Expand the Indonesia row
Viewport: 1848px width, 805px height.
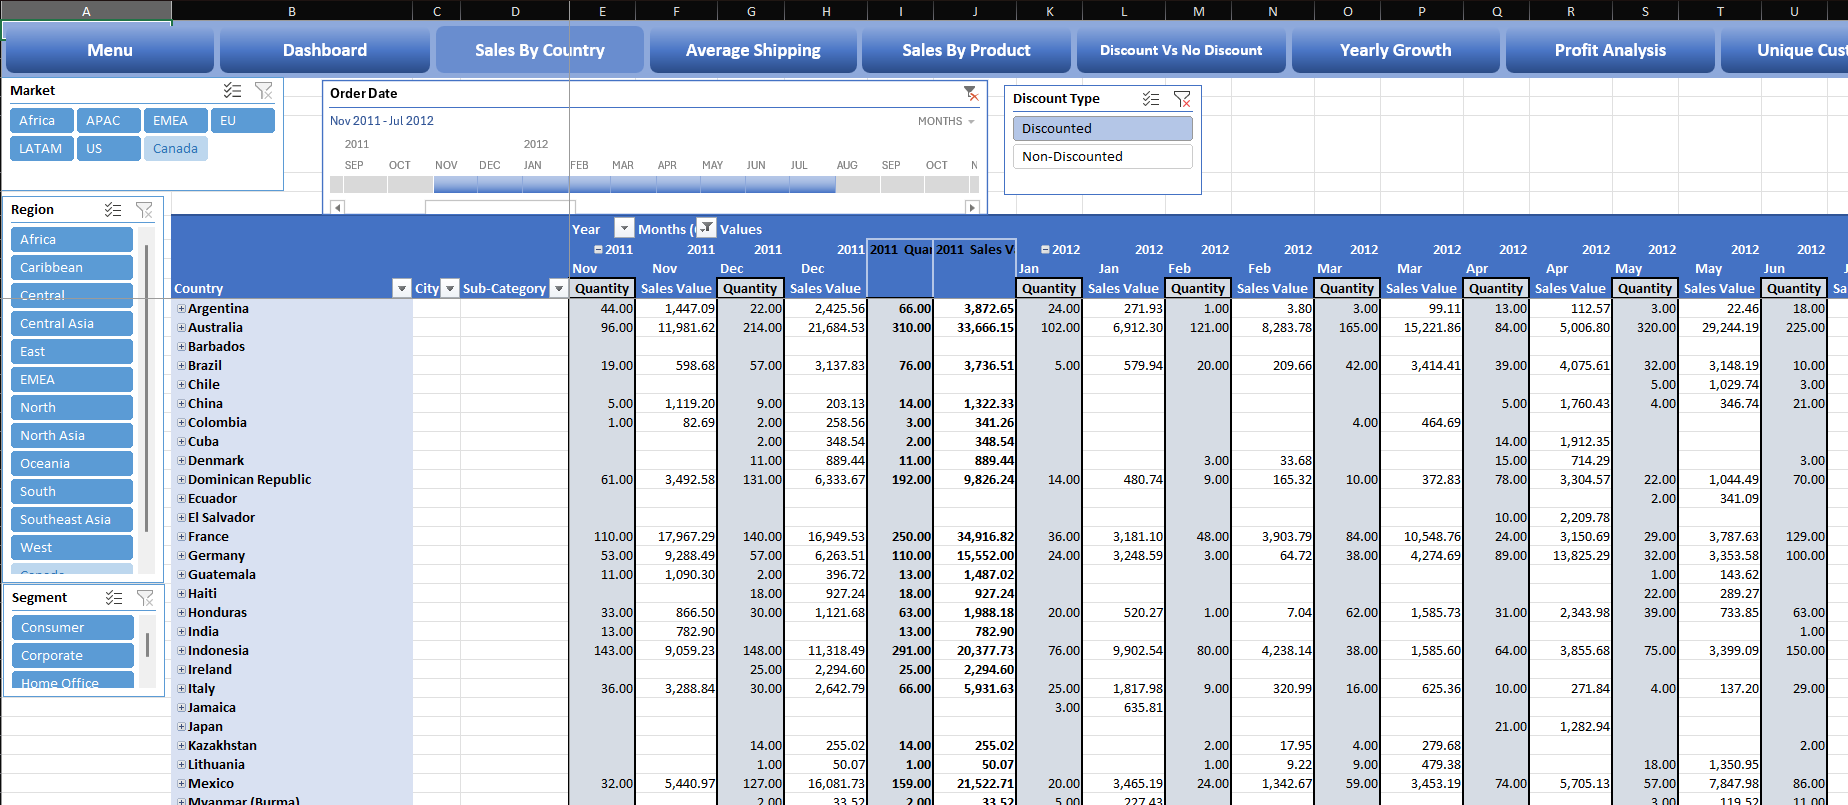182,650
